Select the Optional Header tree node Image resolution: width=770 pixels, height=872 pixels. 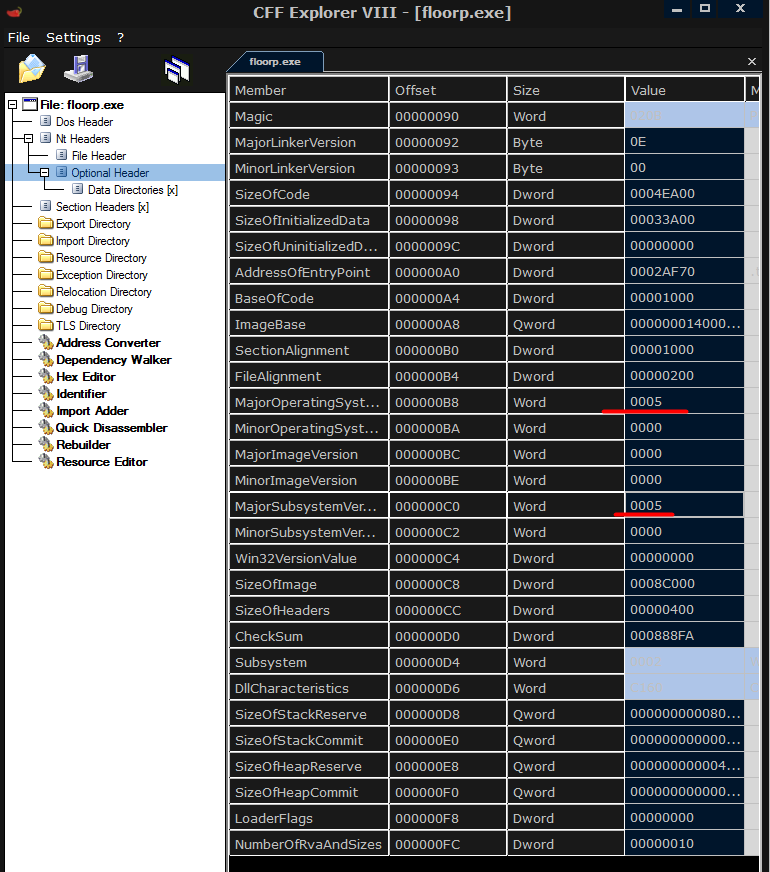(110, 173)
